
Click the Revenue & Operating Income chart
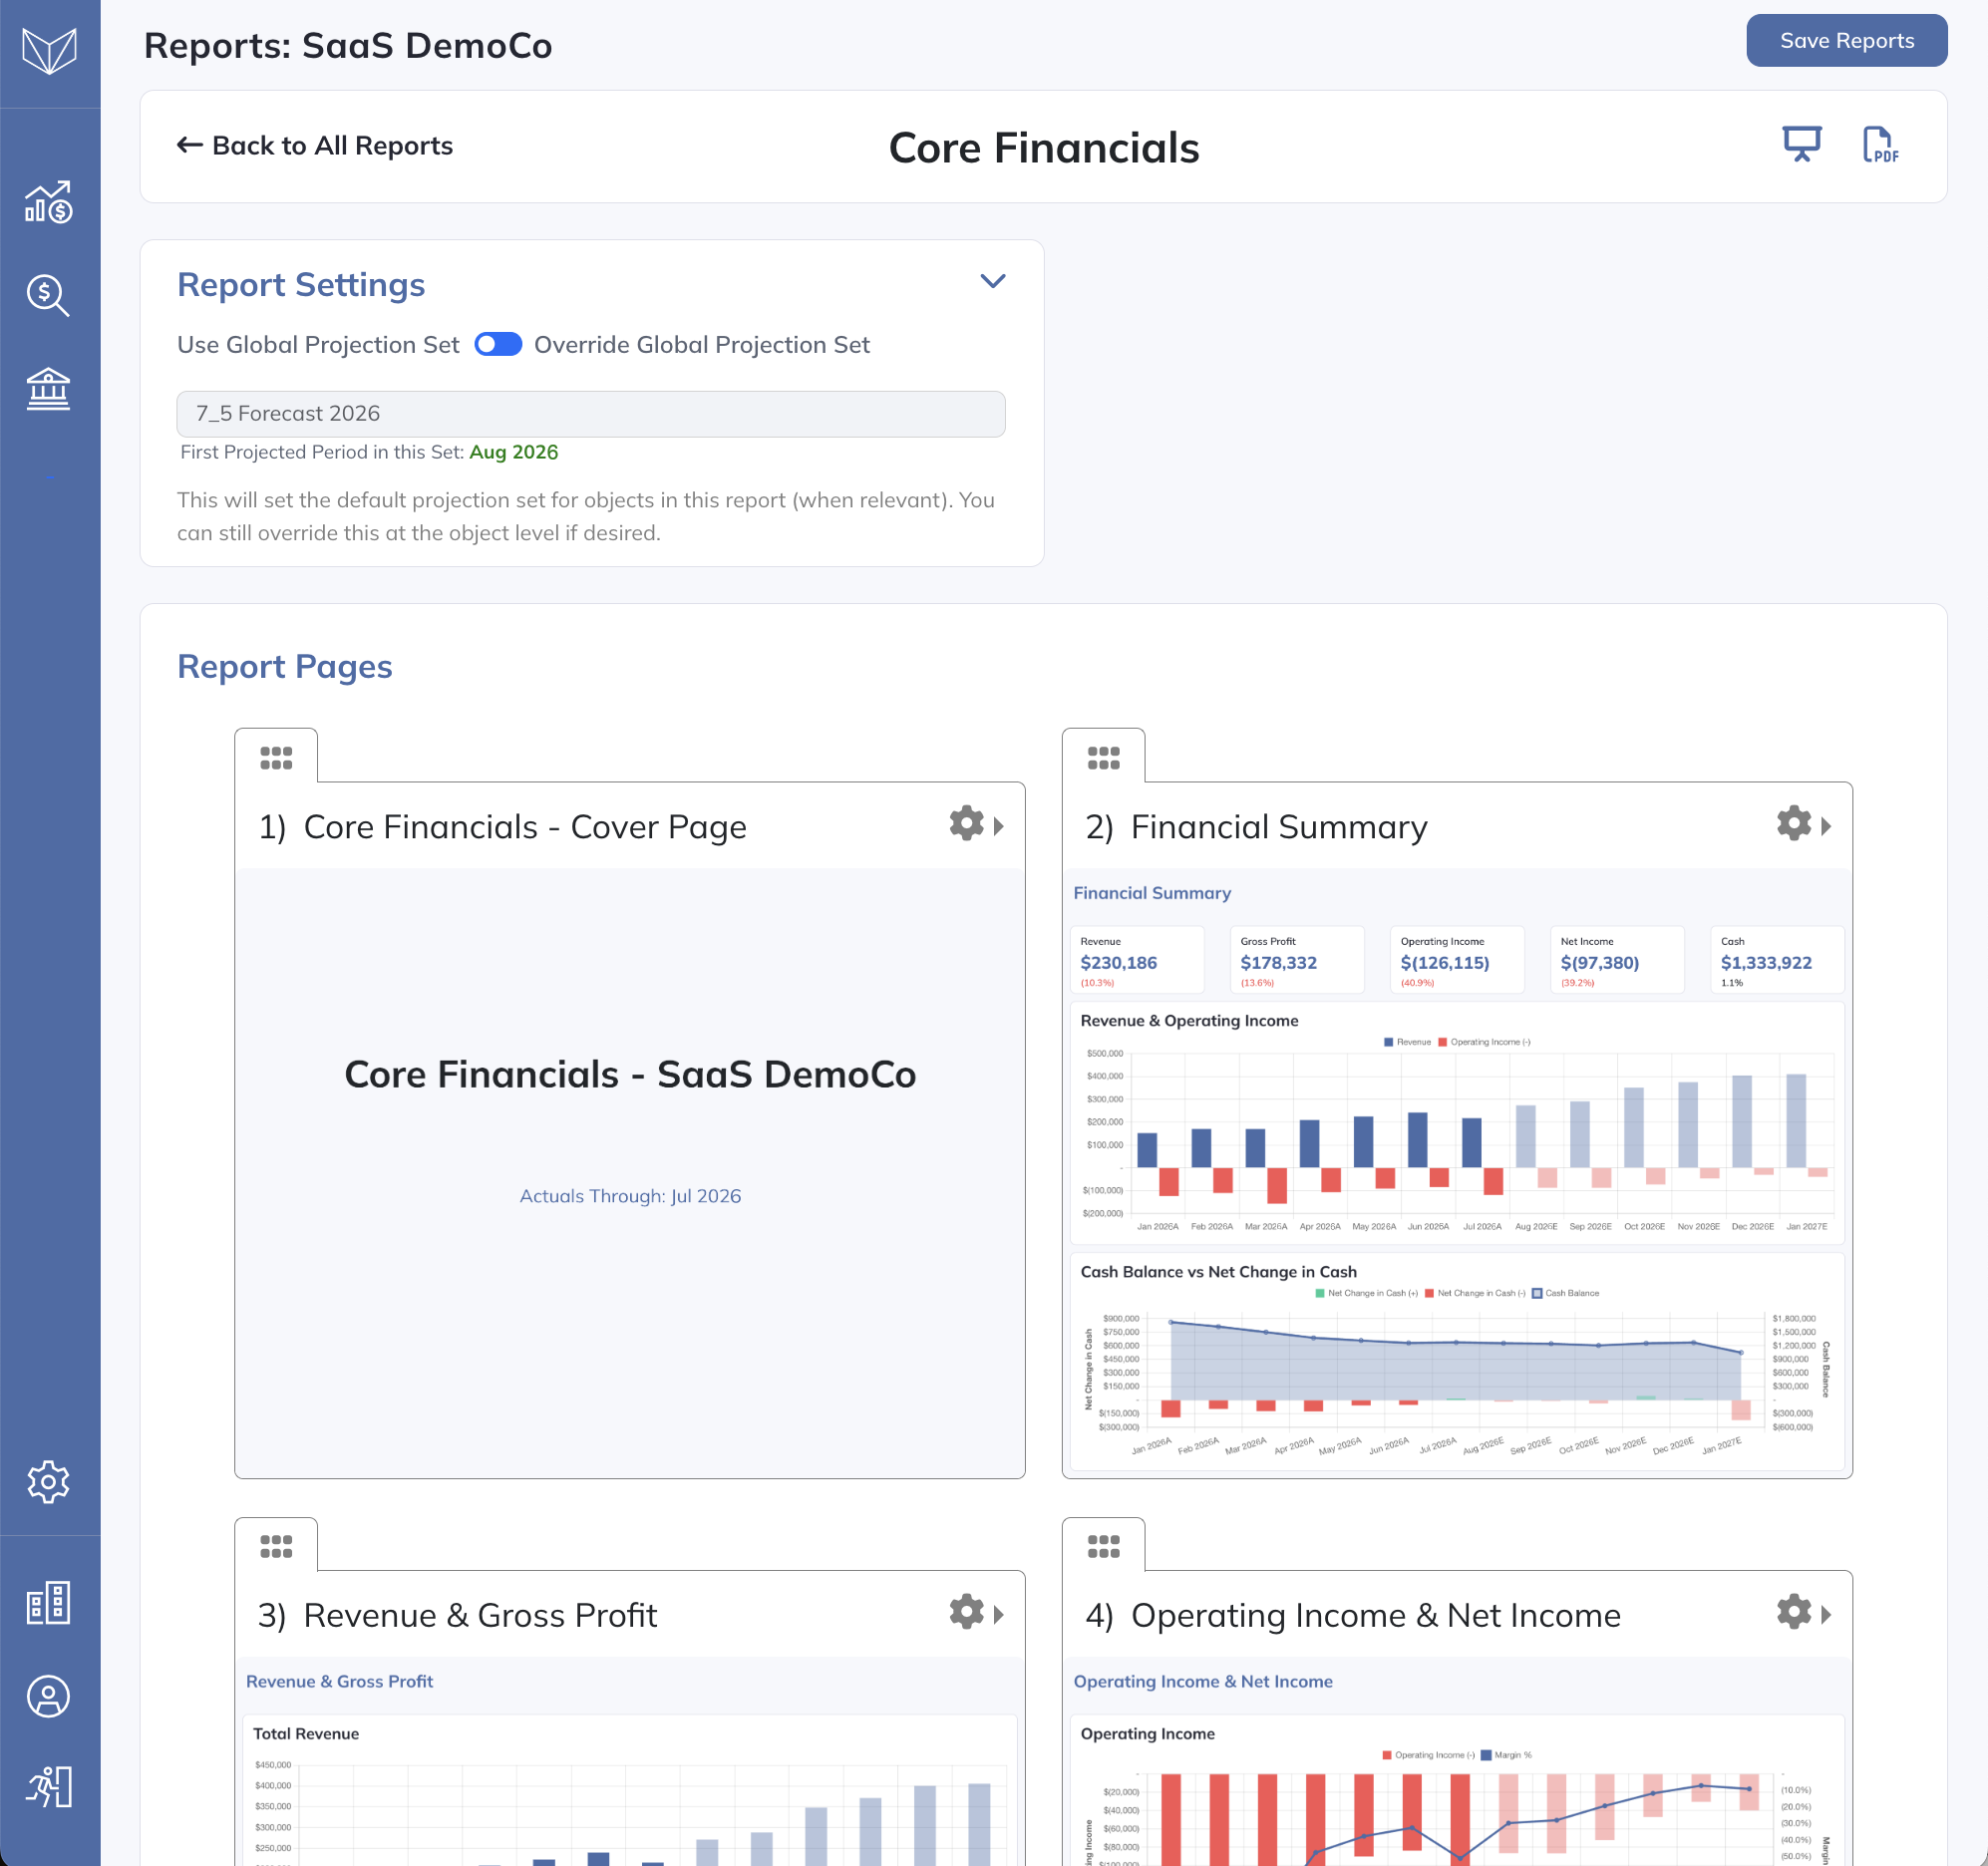coord(1457,1124)
